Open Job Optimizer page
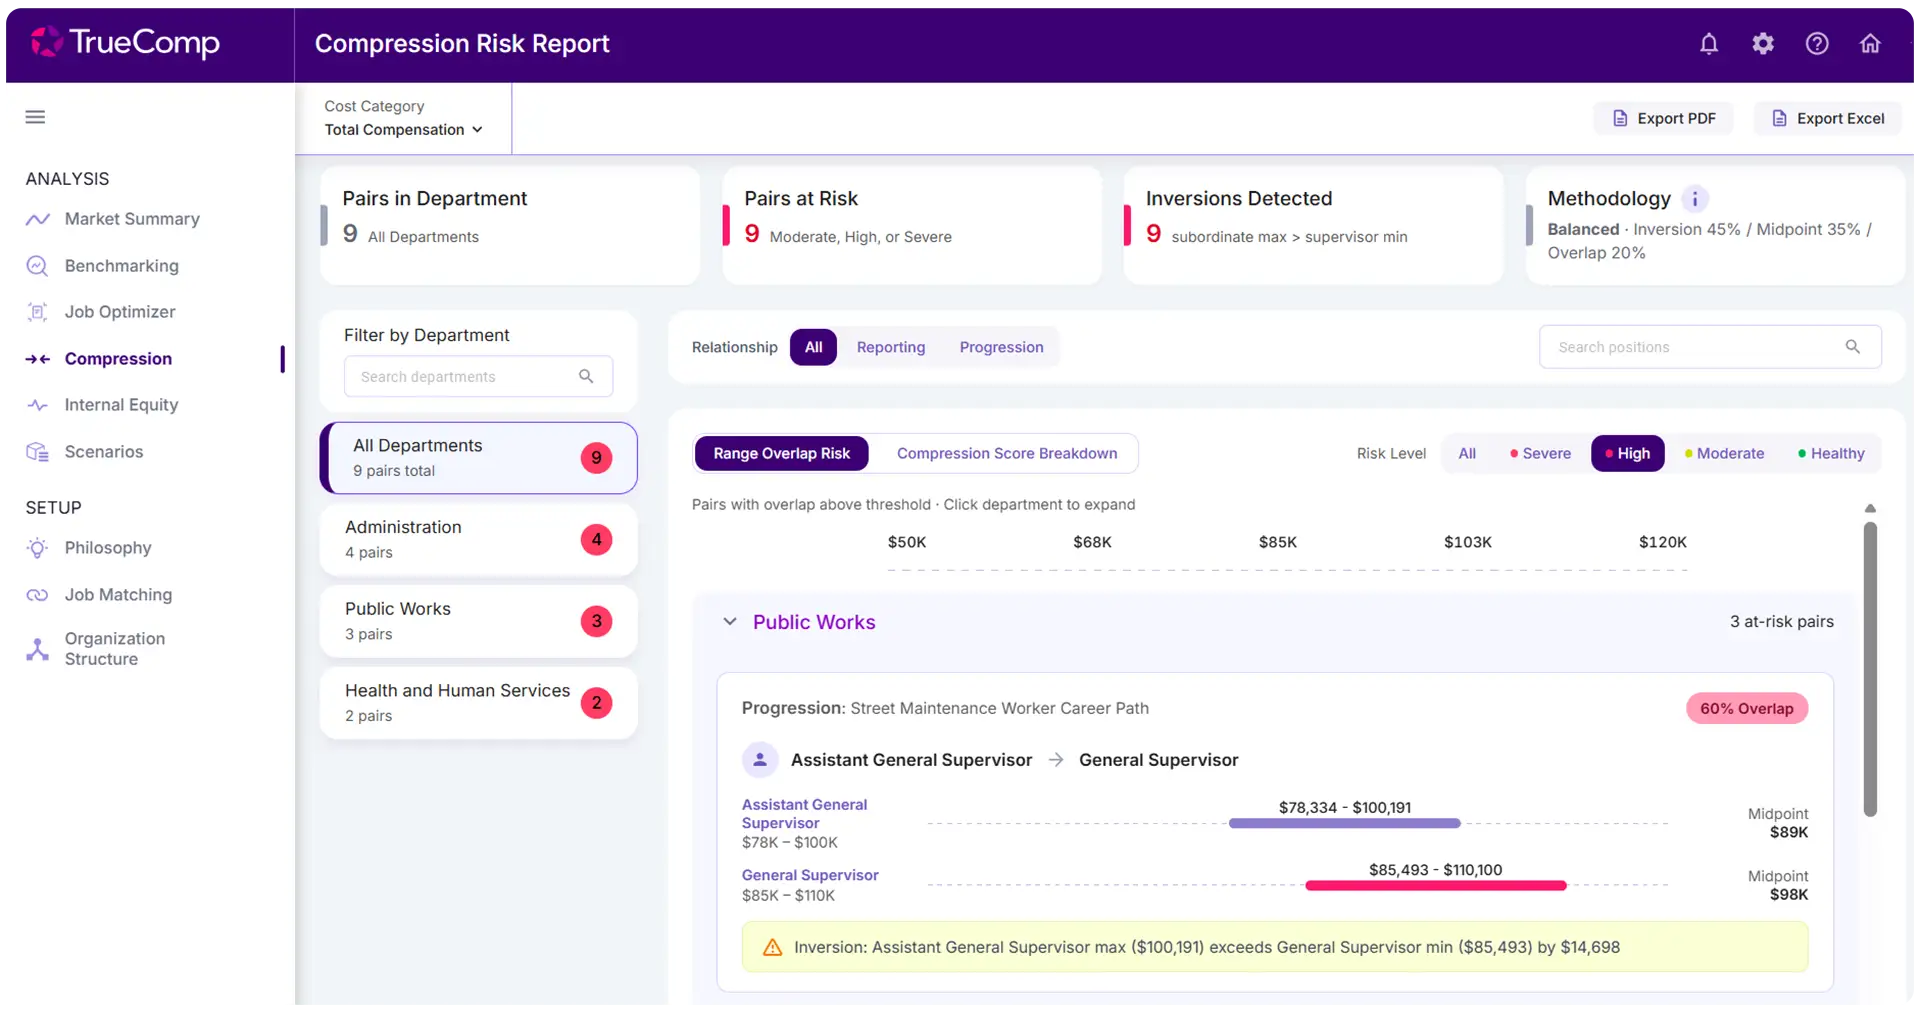This screenshot has width=1920, height=1012. pos(120,312)
